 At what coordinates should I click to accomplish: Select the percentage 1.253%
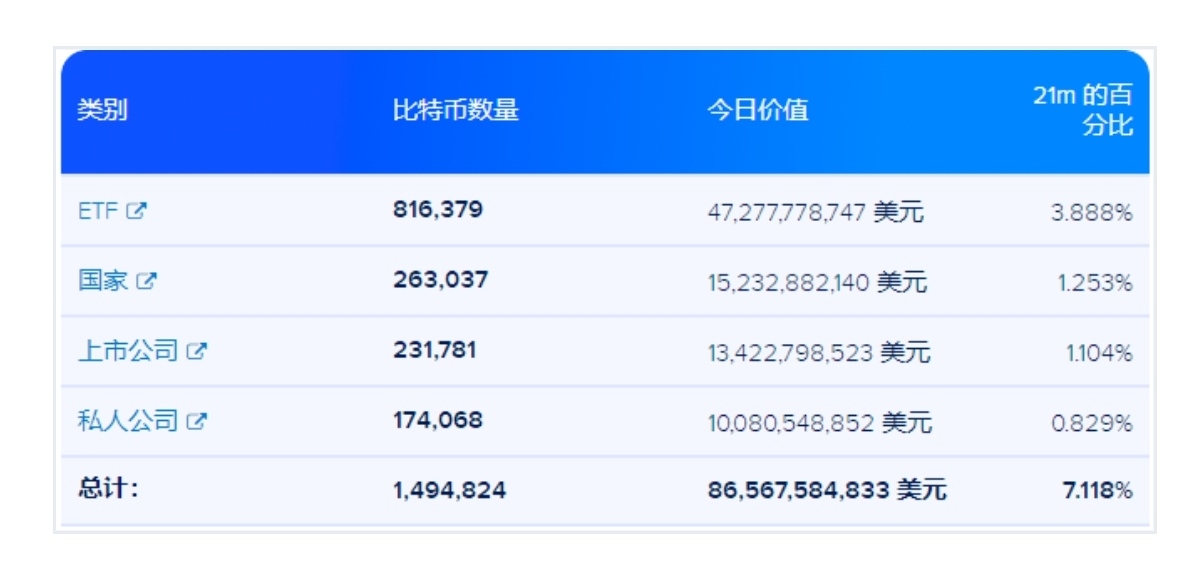[1096, 283]
